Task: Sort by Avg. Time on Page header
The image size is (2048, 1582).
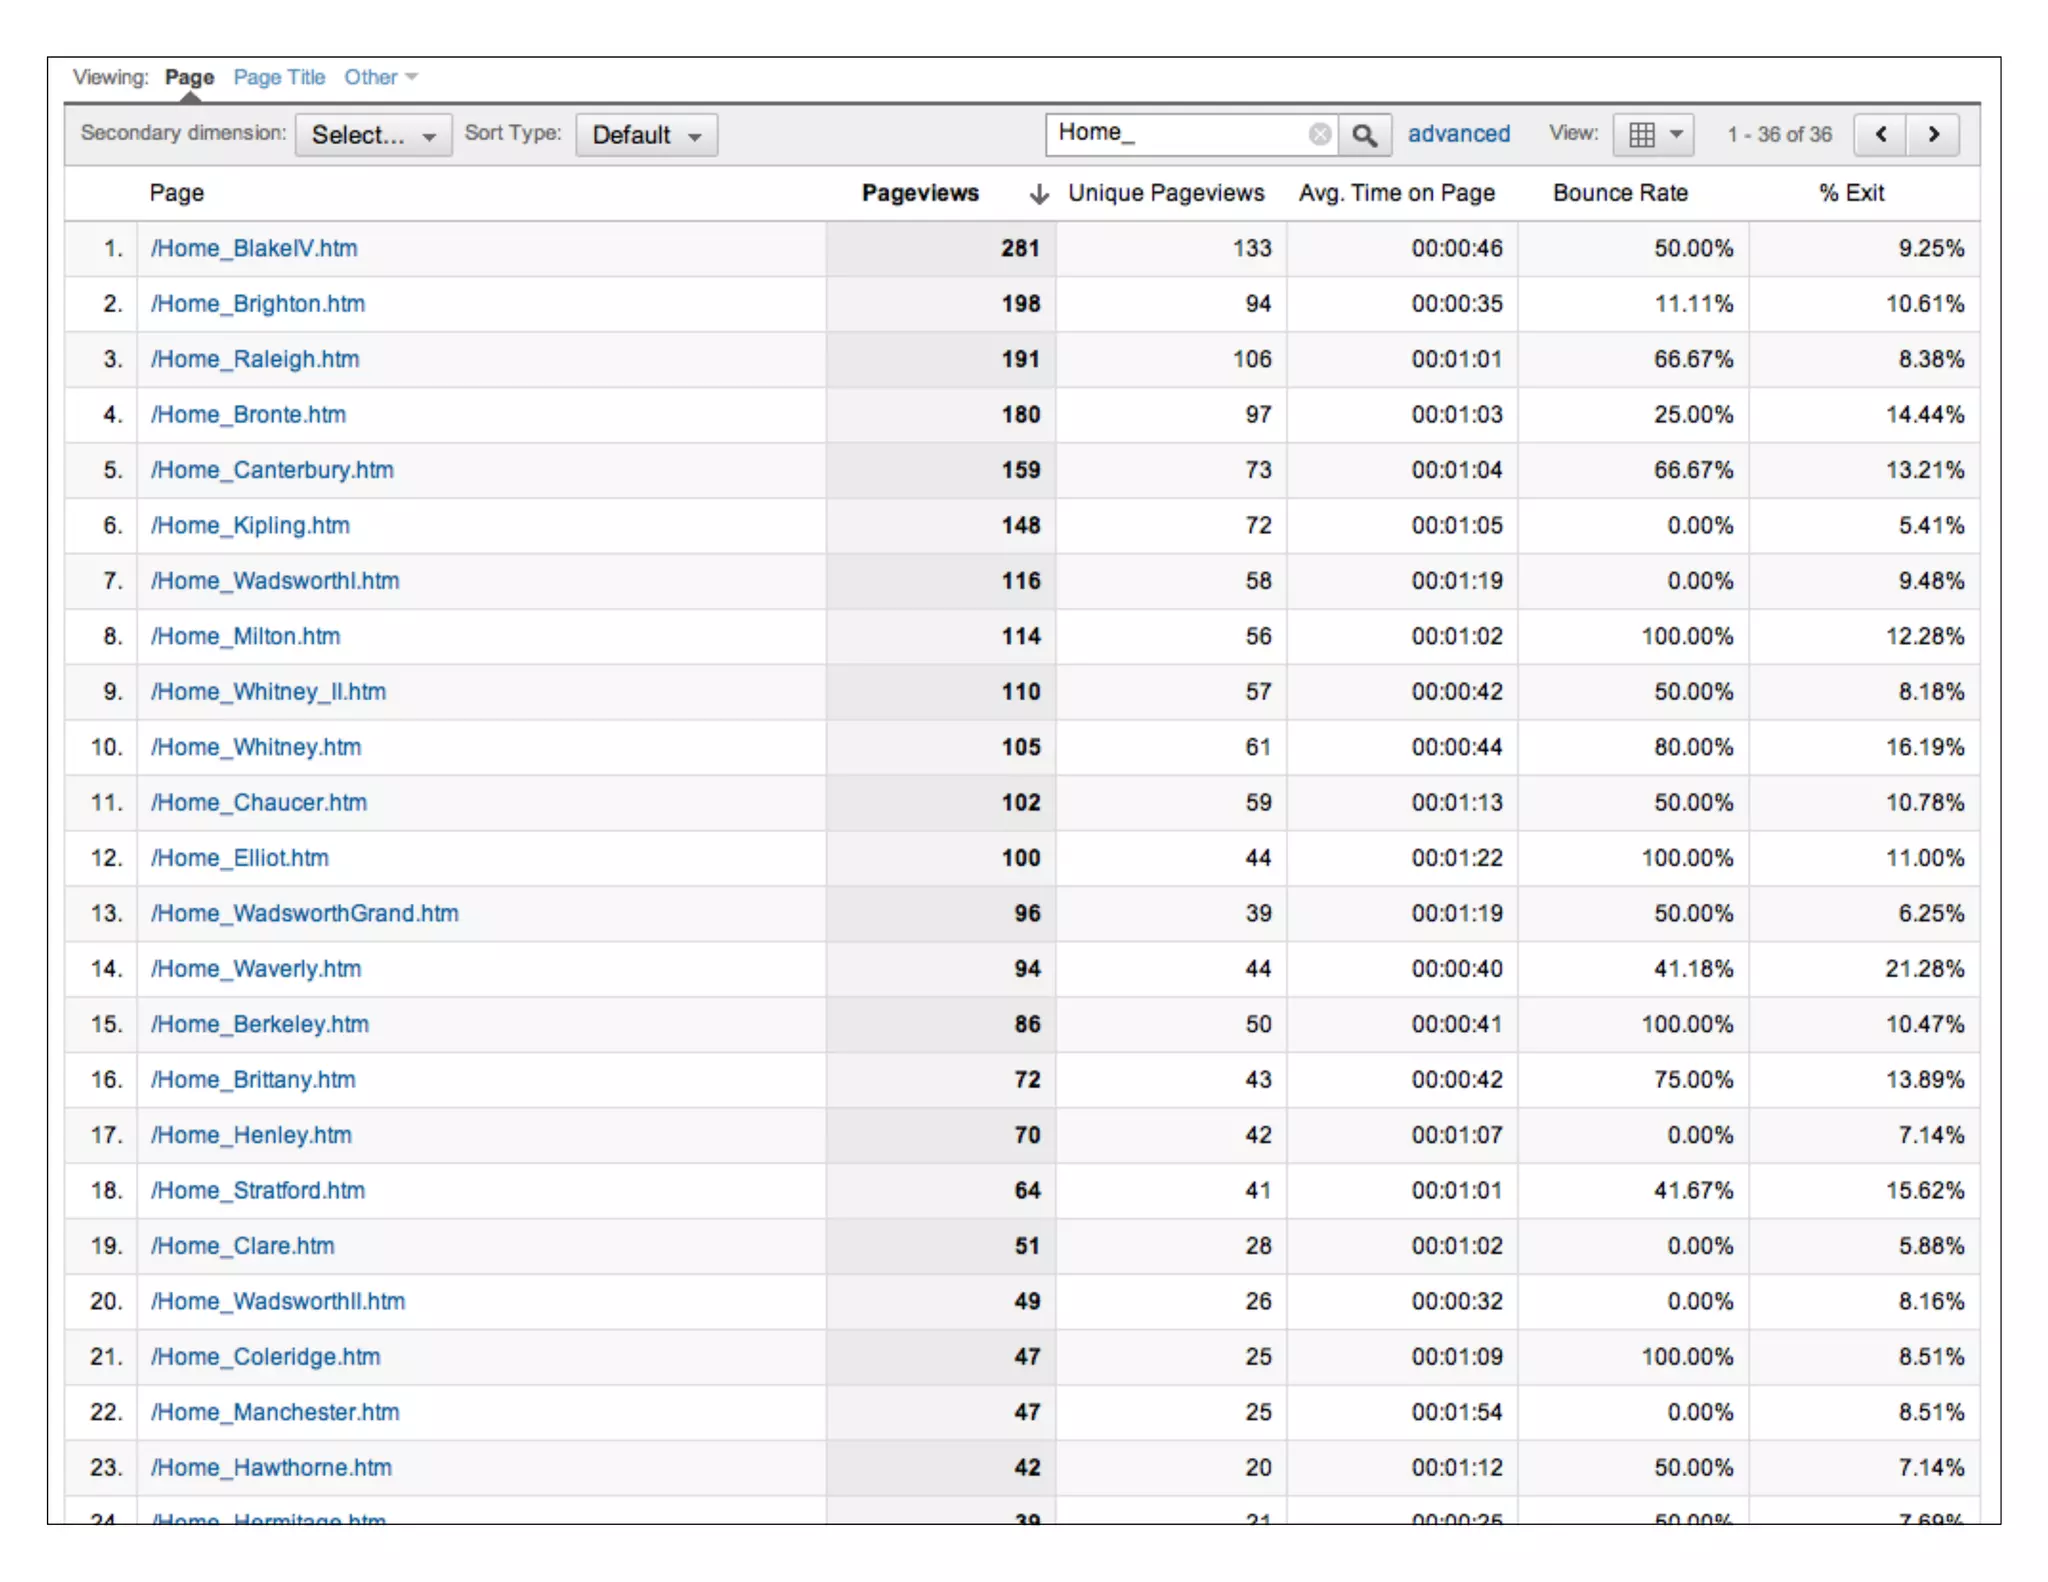Action: click(x=1396, y=193)
